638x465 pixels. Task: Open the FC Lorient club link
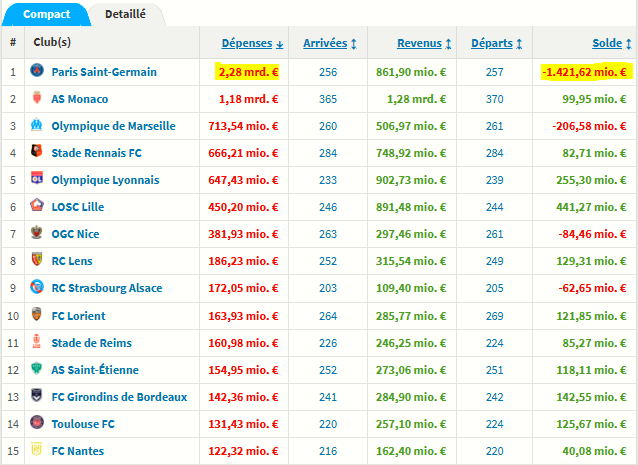[79, 316]
